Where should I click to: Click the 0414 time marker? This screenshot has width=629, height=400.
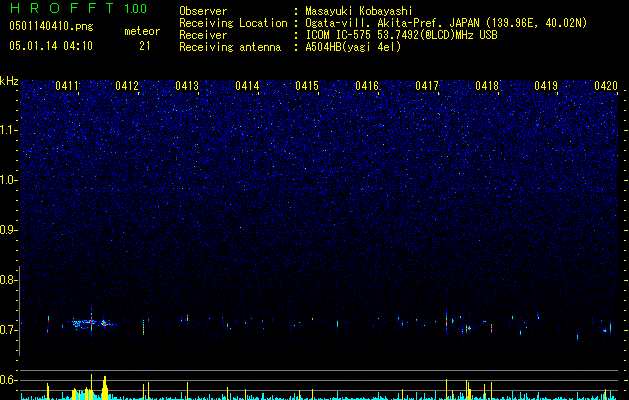(x=247, y=86)
